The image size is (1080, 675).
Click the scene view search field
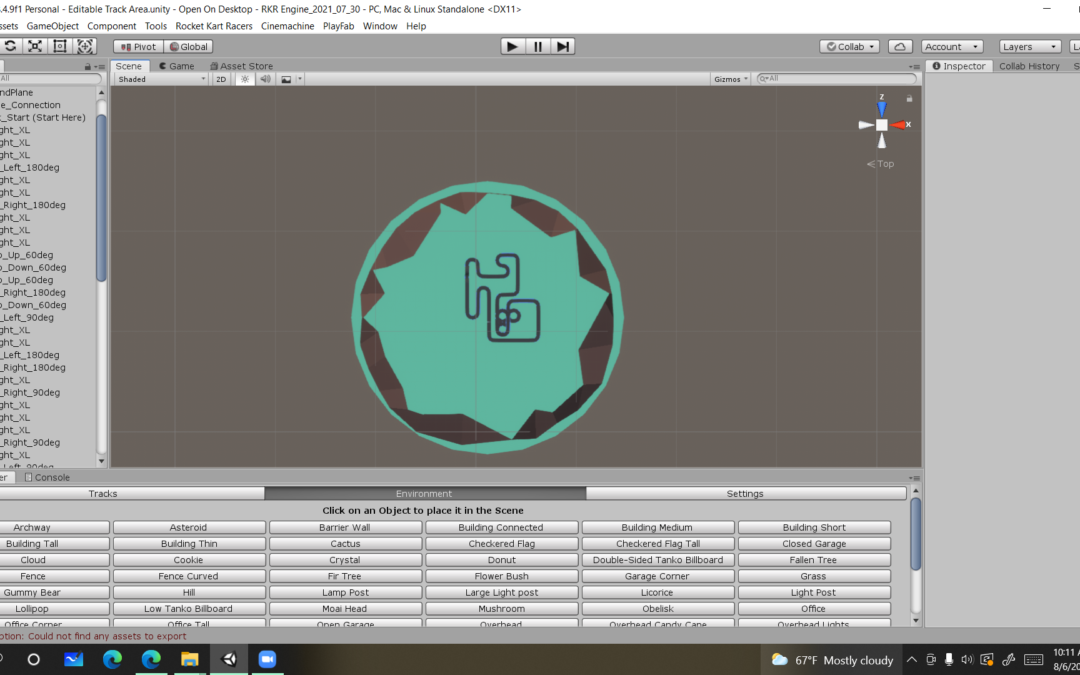[x=837, y=79]
